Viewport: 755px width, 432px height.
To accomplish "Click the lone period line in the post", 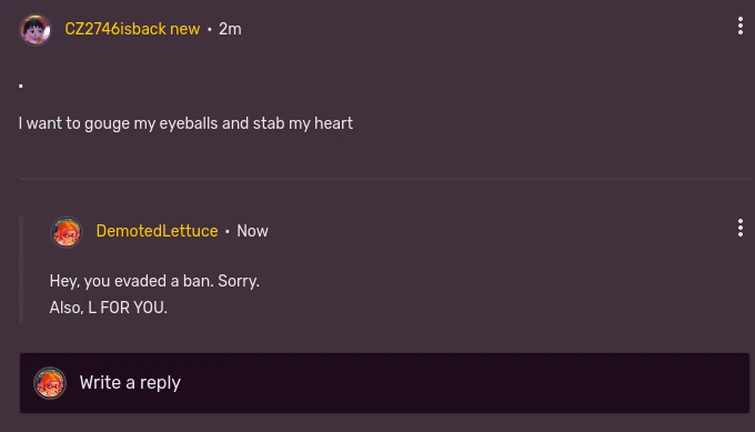I will click(21, 86).
